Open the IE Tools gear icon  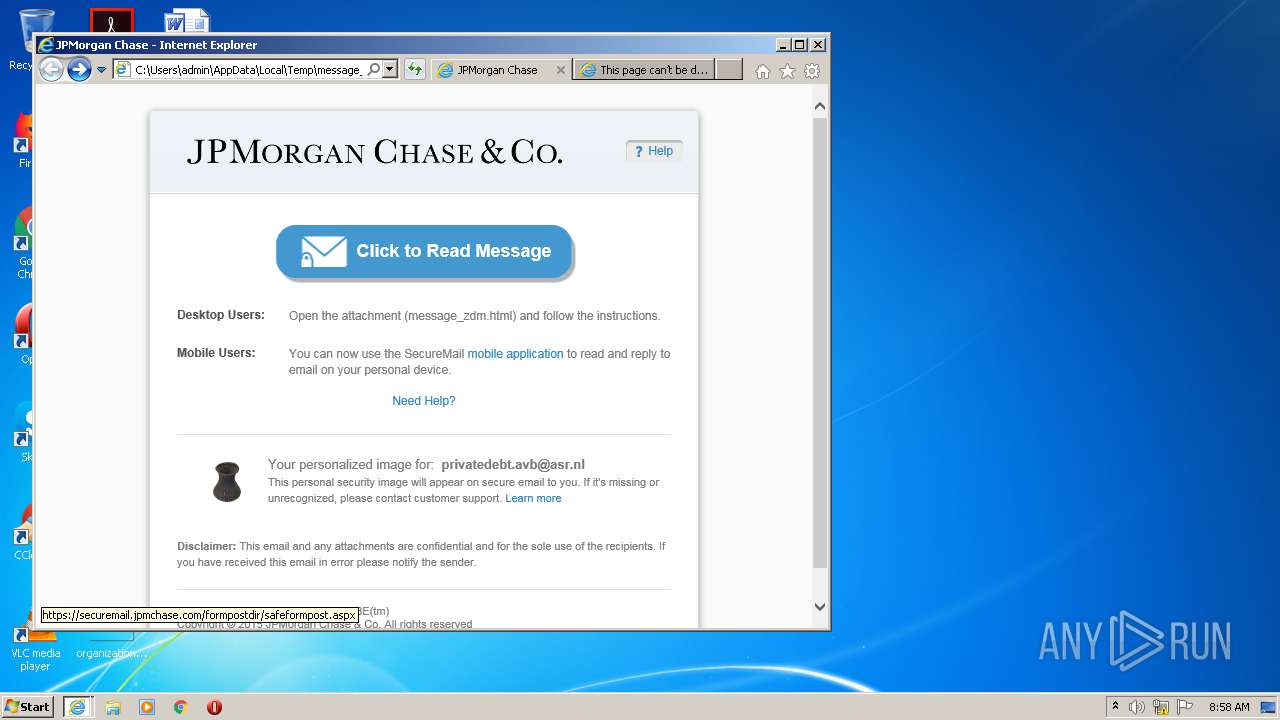(x=812, y=71)
